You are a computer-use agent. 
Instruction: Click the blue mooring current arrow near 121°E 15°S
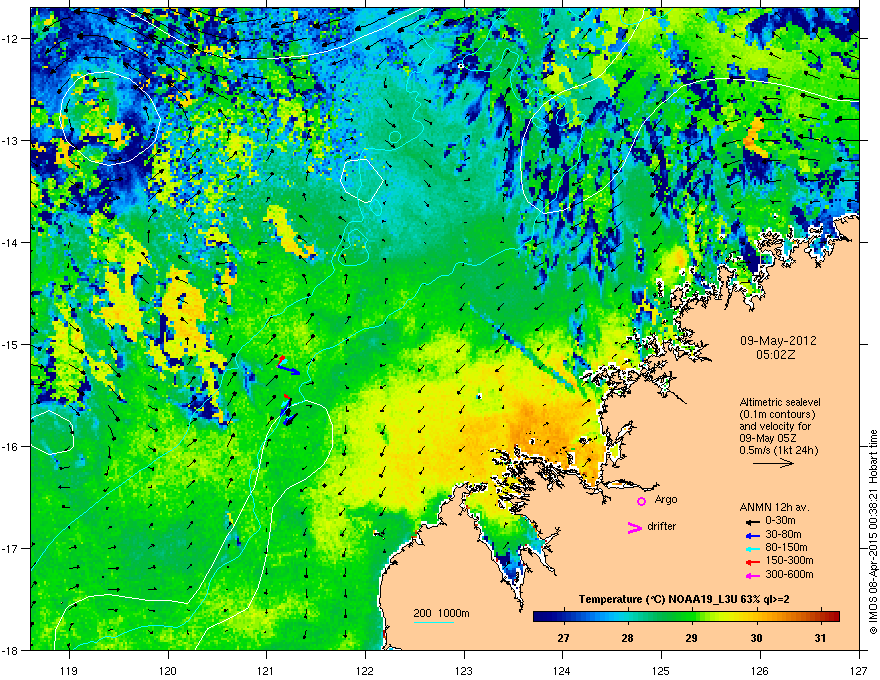pyautogui.click(x=290, y=370)
